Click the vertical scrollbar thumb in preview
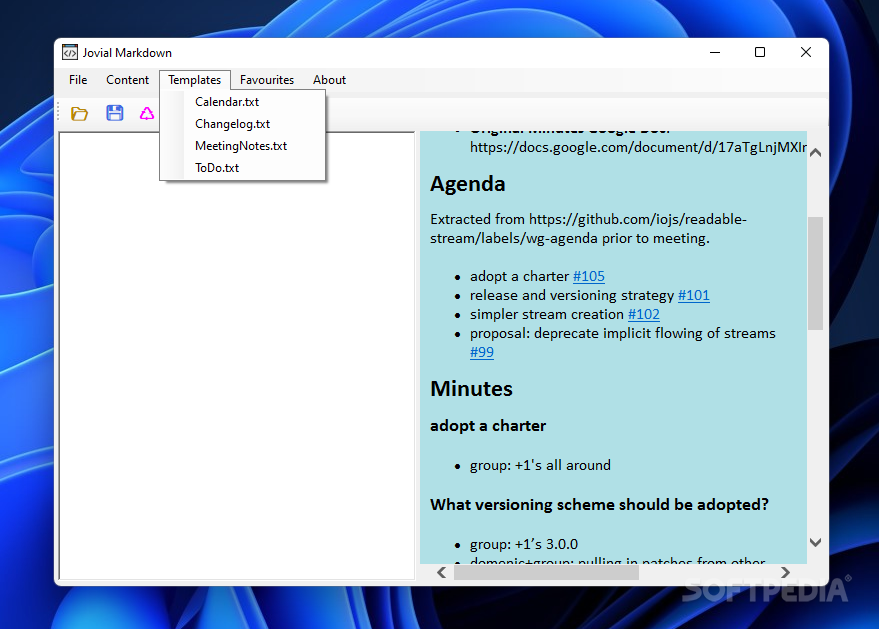Viewport: 879px width, 629px height. pyautogui.click(x=816, y=273)
